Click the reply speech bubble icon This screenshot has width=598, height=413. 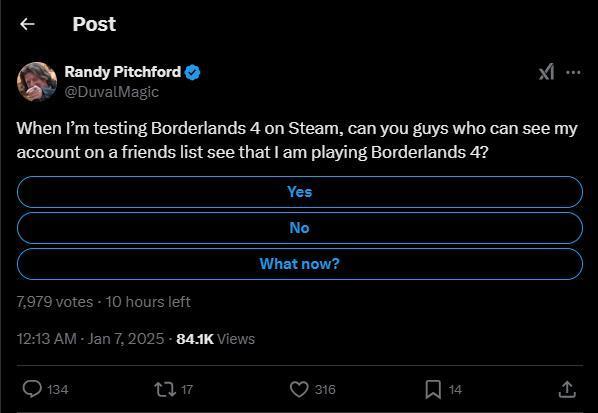tap(32, 389)
